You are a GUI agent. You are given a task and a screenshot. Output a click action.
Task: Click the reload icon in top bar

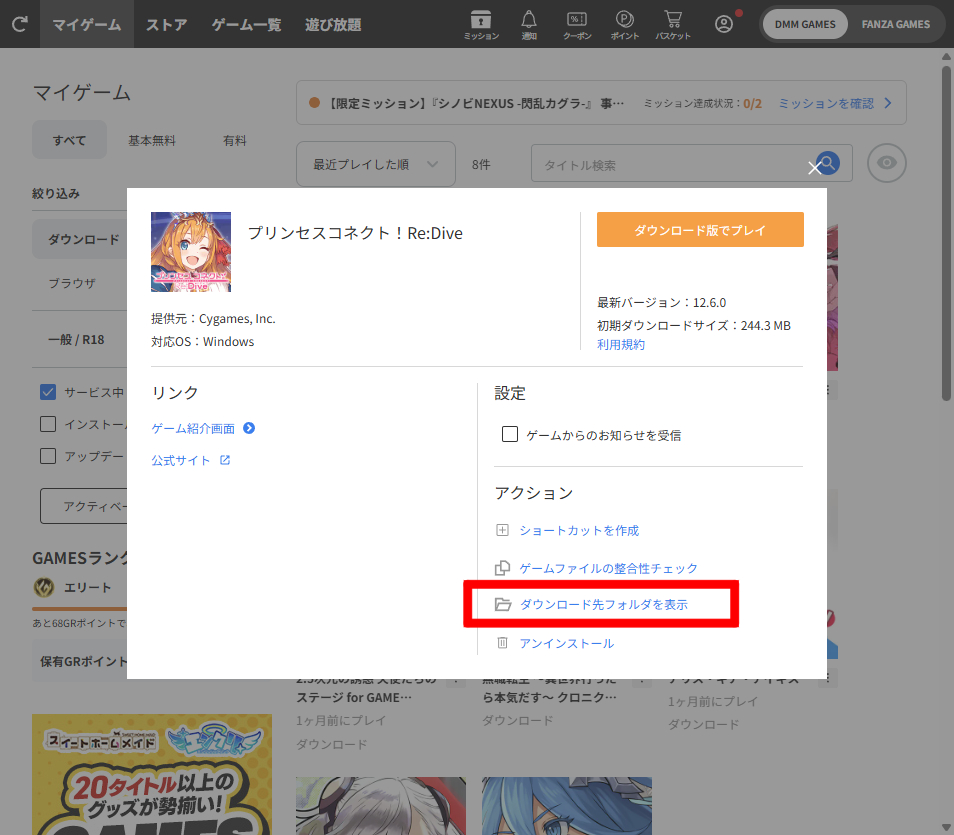point(19,24)
